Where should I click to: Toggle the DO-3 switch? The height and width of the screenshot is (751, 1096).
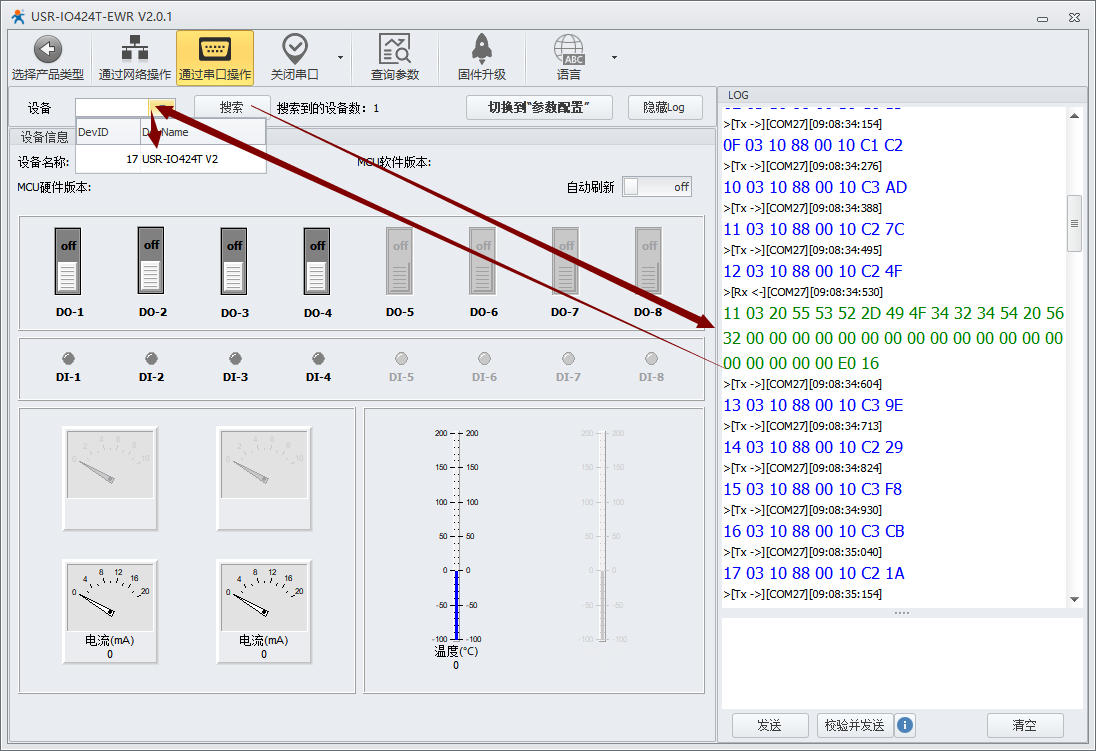click(234, 262)
